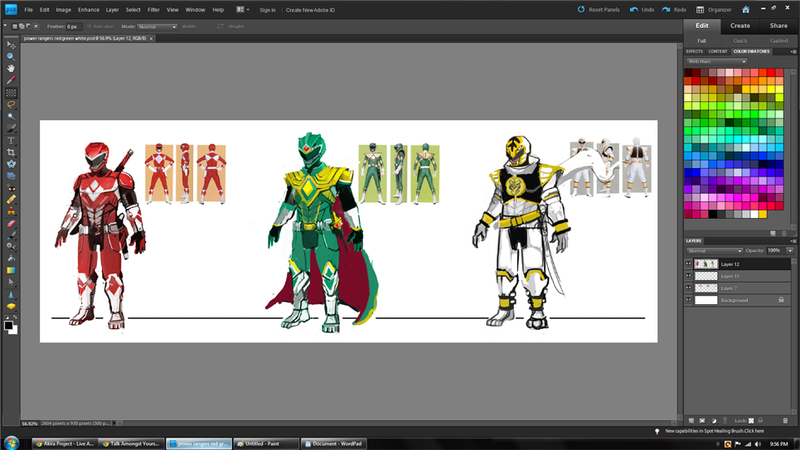Select the Move tool
The height and width of the screenshot is (450, 800).
coord(11,45)
